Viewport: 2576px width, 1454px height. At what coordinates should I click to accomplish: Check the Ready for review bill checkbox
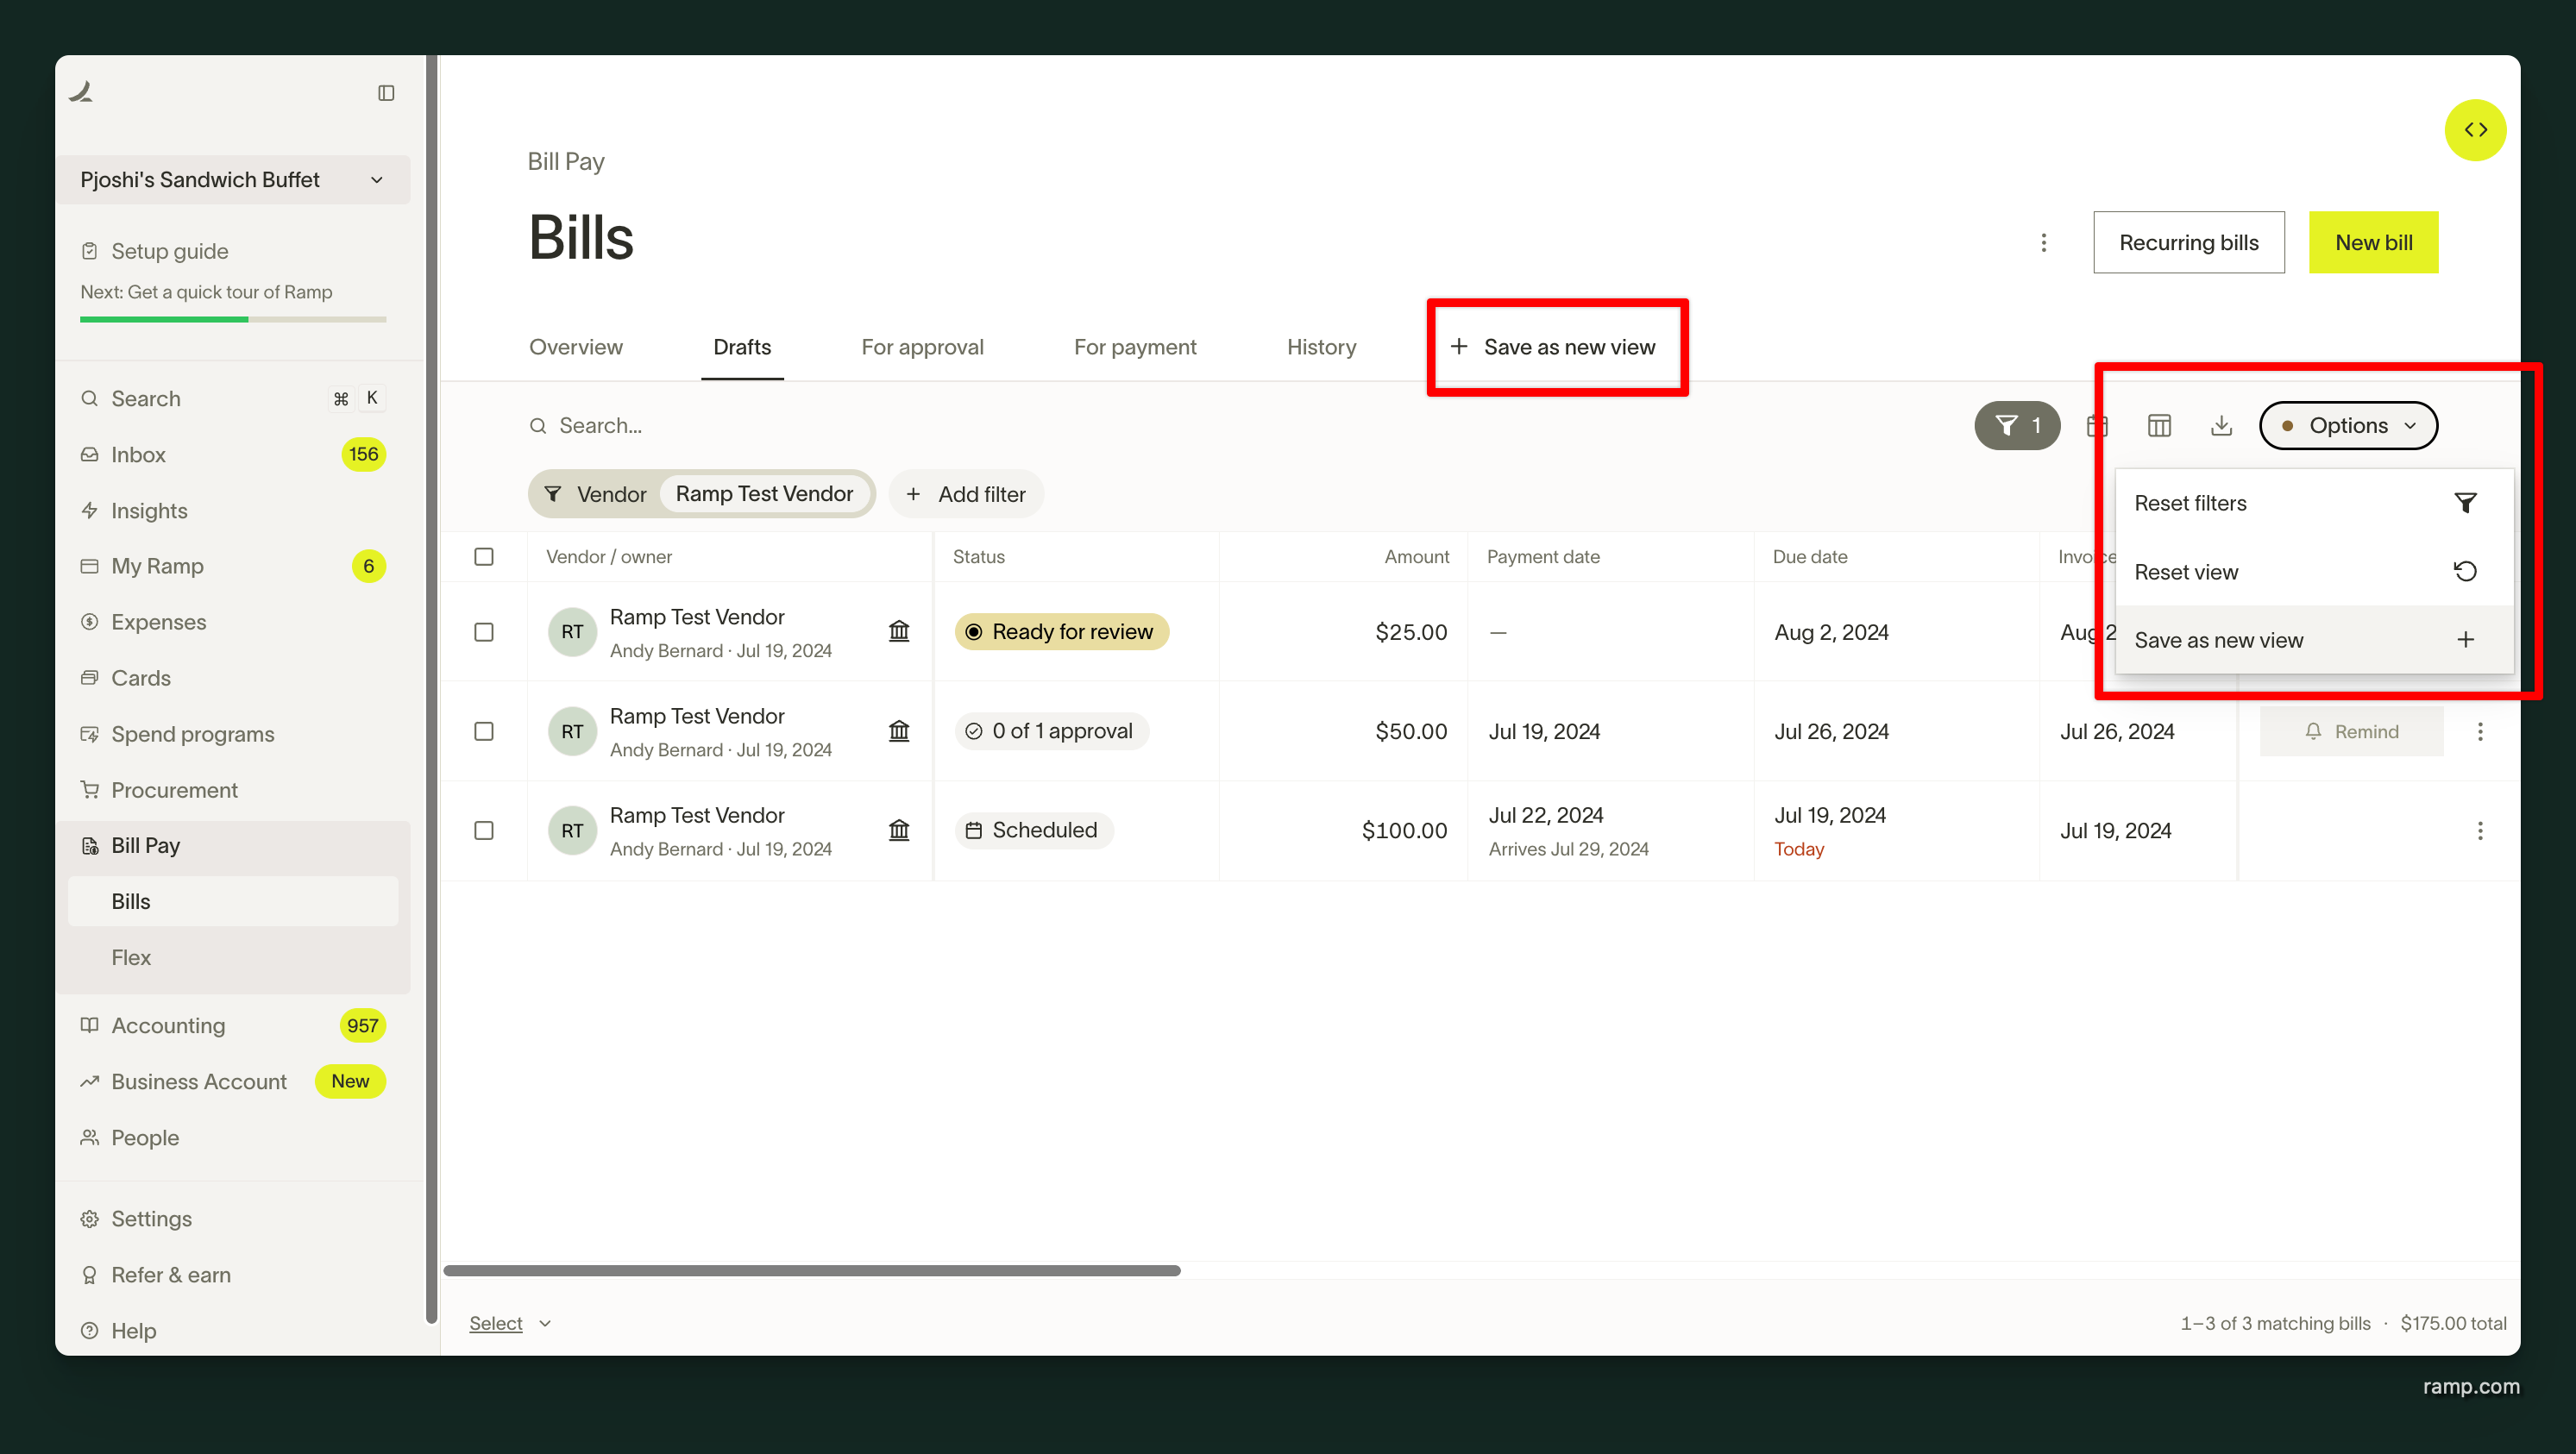[x=484, y=632]
